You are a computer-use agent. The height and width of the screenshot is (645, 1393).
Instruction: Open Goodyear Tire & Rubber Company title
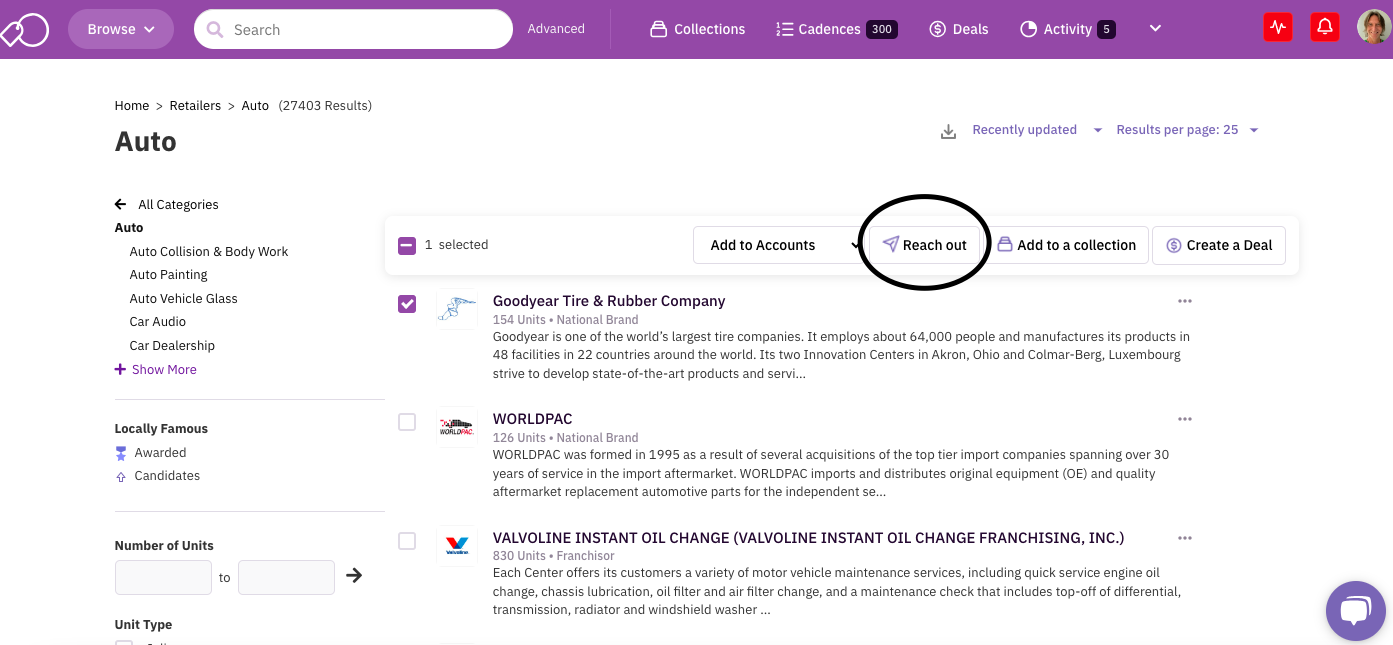point(609,301)
